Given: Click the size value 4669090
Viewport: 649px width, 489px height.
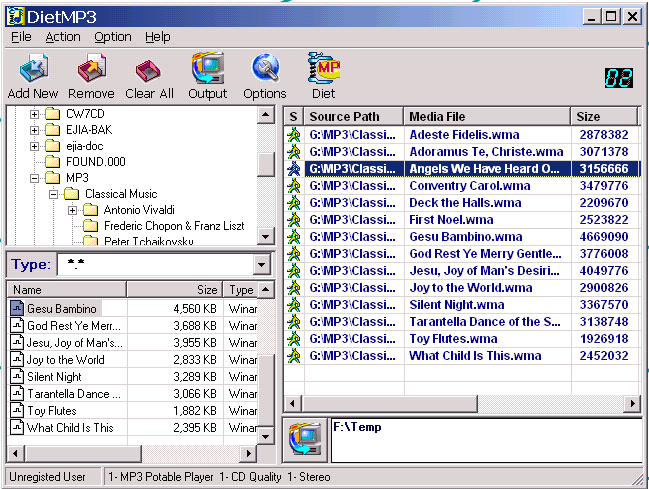Looking at the screenshot, I should point(604,237).
